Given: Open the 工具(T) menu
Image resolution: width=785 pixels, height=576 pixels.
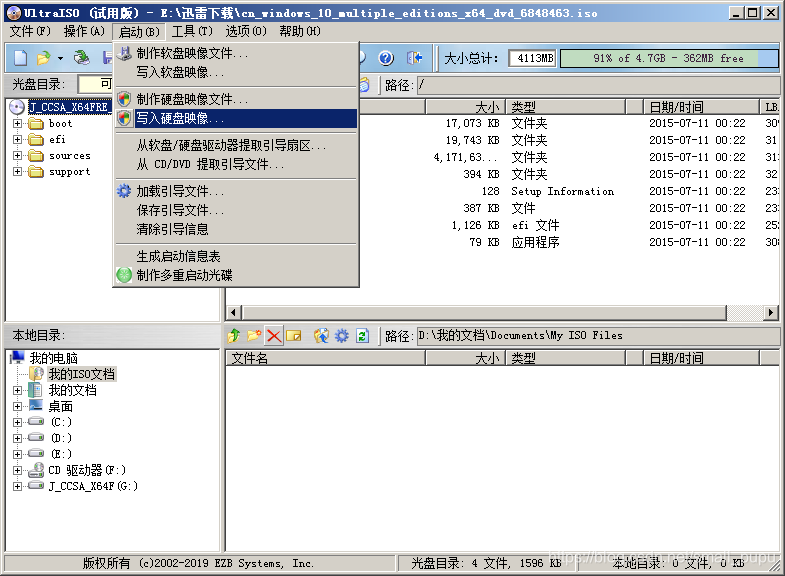Looking at the screenshot, I should click(x=192, y=32).
